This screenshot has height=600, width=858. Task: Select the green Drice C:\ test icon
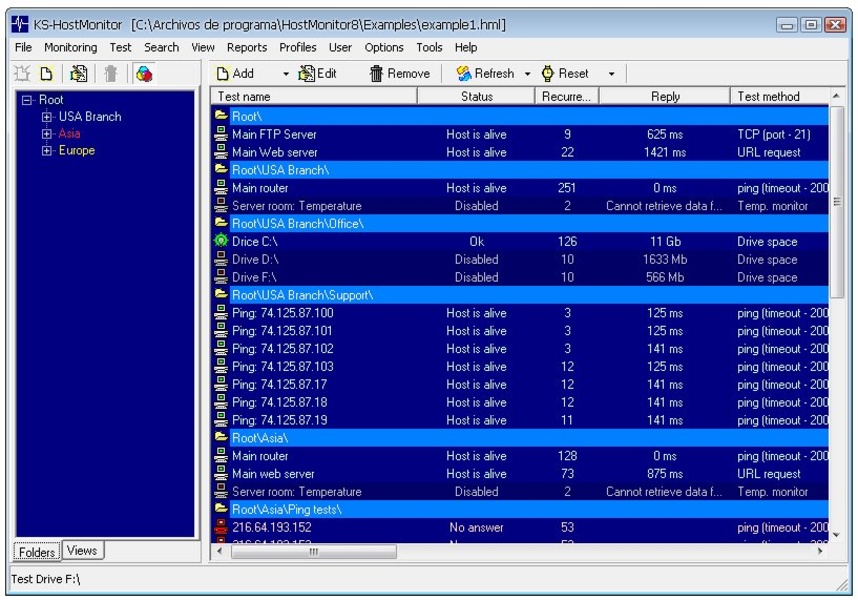(221, 242)
